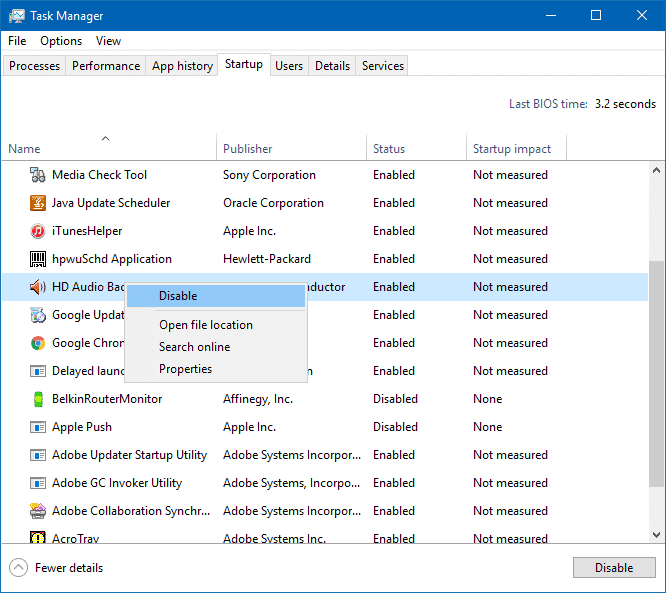
Task: Select the hpwuSchd Application barcode icon
Action: pyautogui.click(x=38, y=259)
